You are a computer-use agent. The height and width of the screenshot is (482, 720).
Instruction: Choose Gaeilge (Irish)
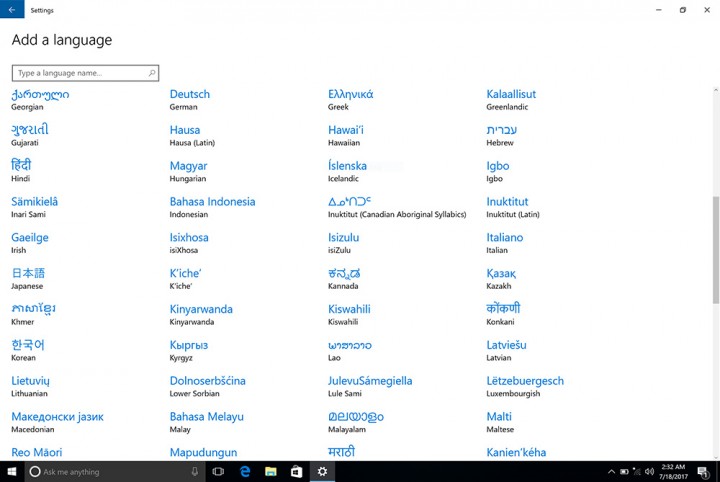[30, 243]
